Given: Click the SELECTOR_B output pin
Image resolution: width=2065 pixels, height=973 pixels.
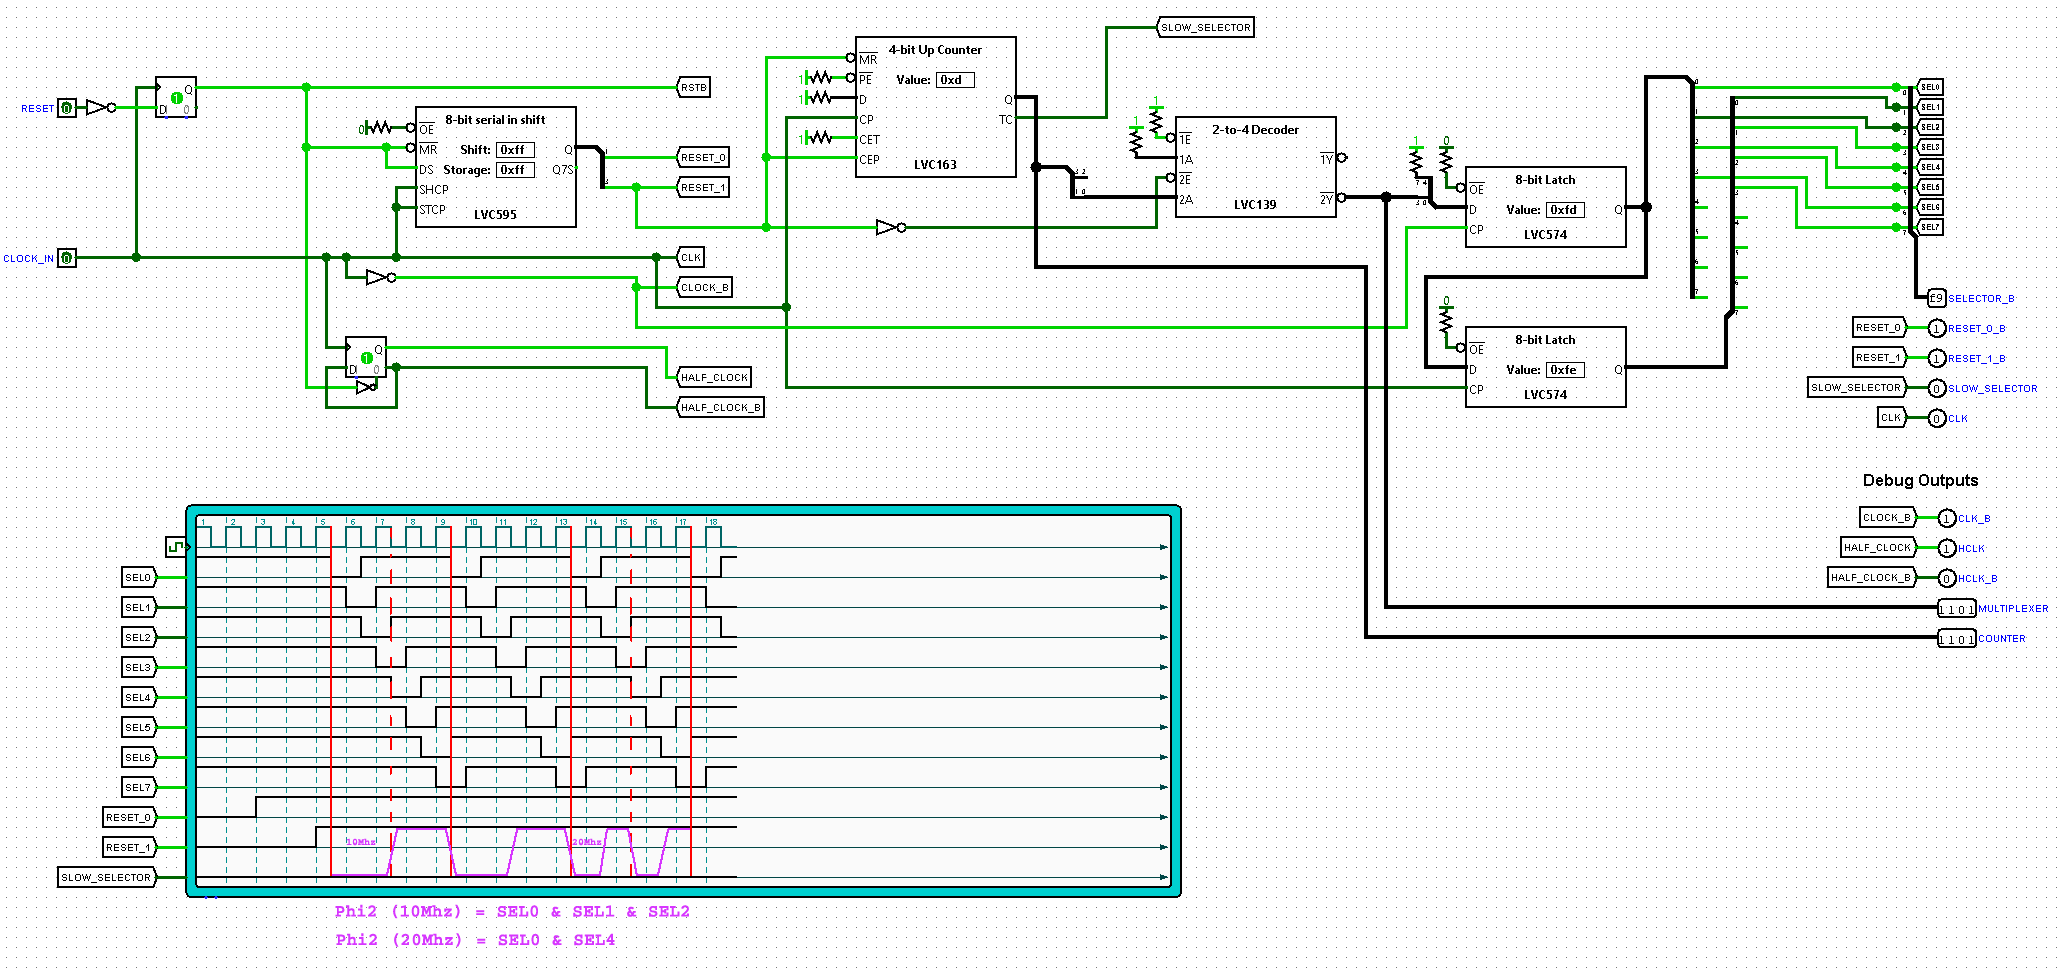Looking at the screenshot, I should click(1936, 298).
